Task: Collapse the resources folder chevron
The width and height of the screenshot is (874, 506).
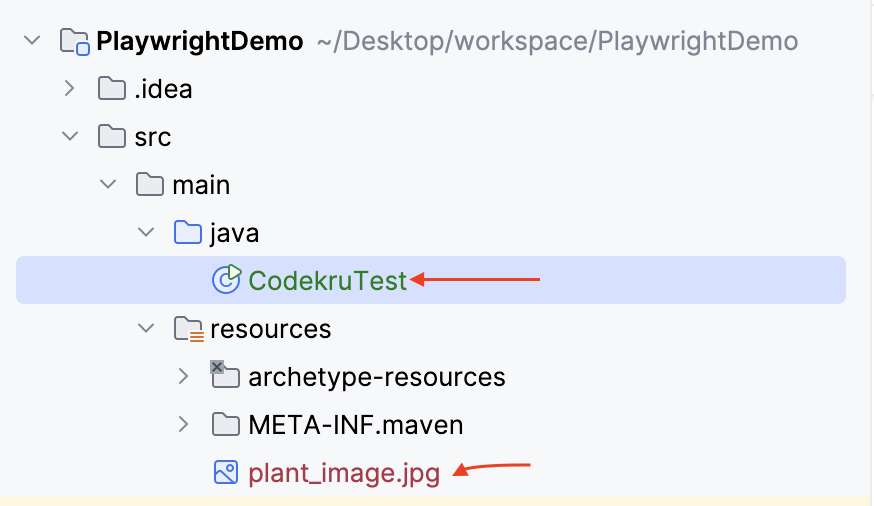Action: 146,328
